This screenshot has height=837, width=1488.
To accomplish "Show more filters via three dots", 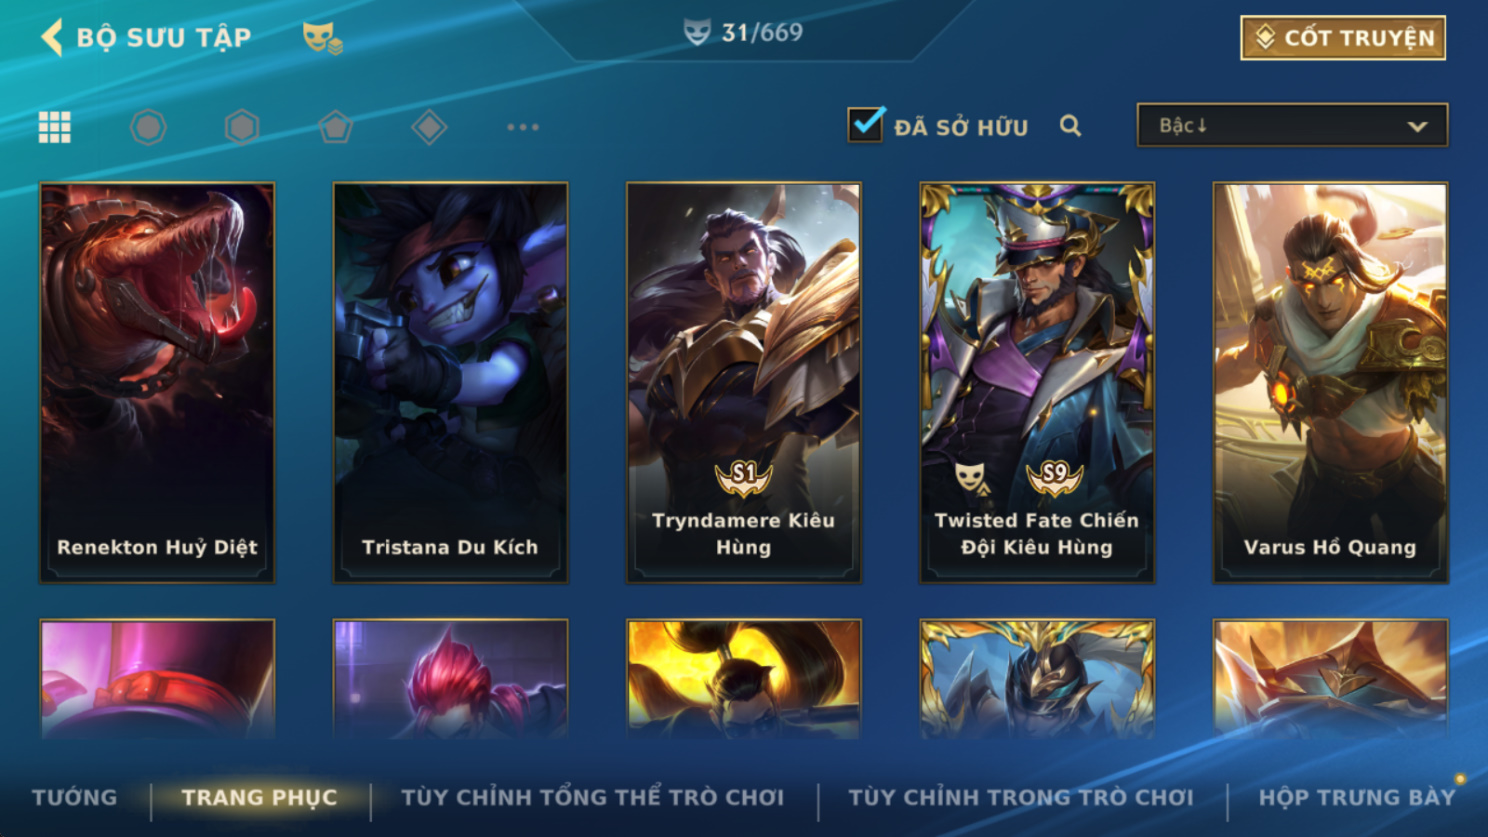I will [523, 127].
